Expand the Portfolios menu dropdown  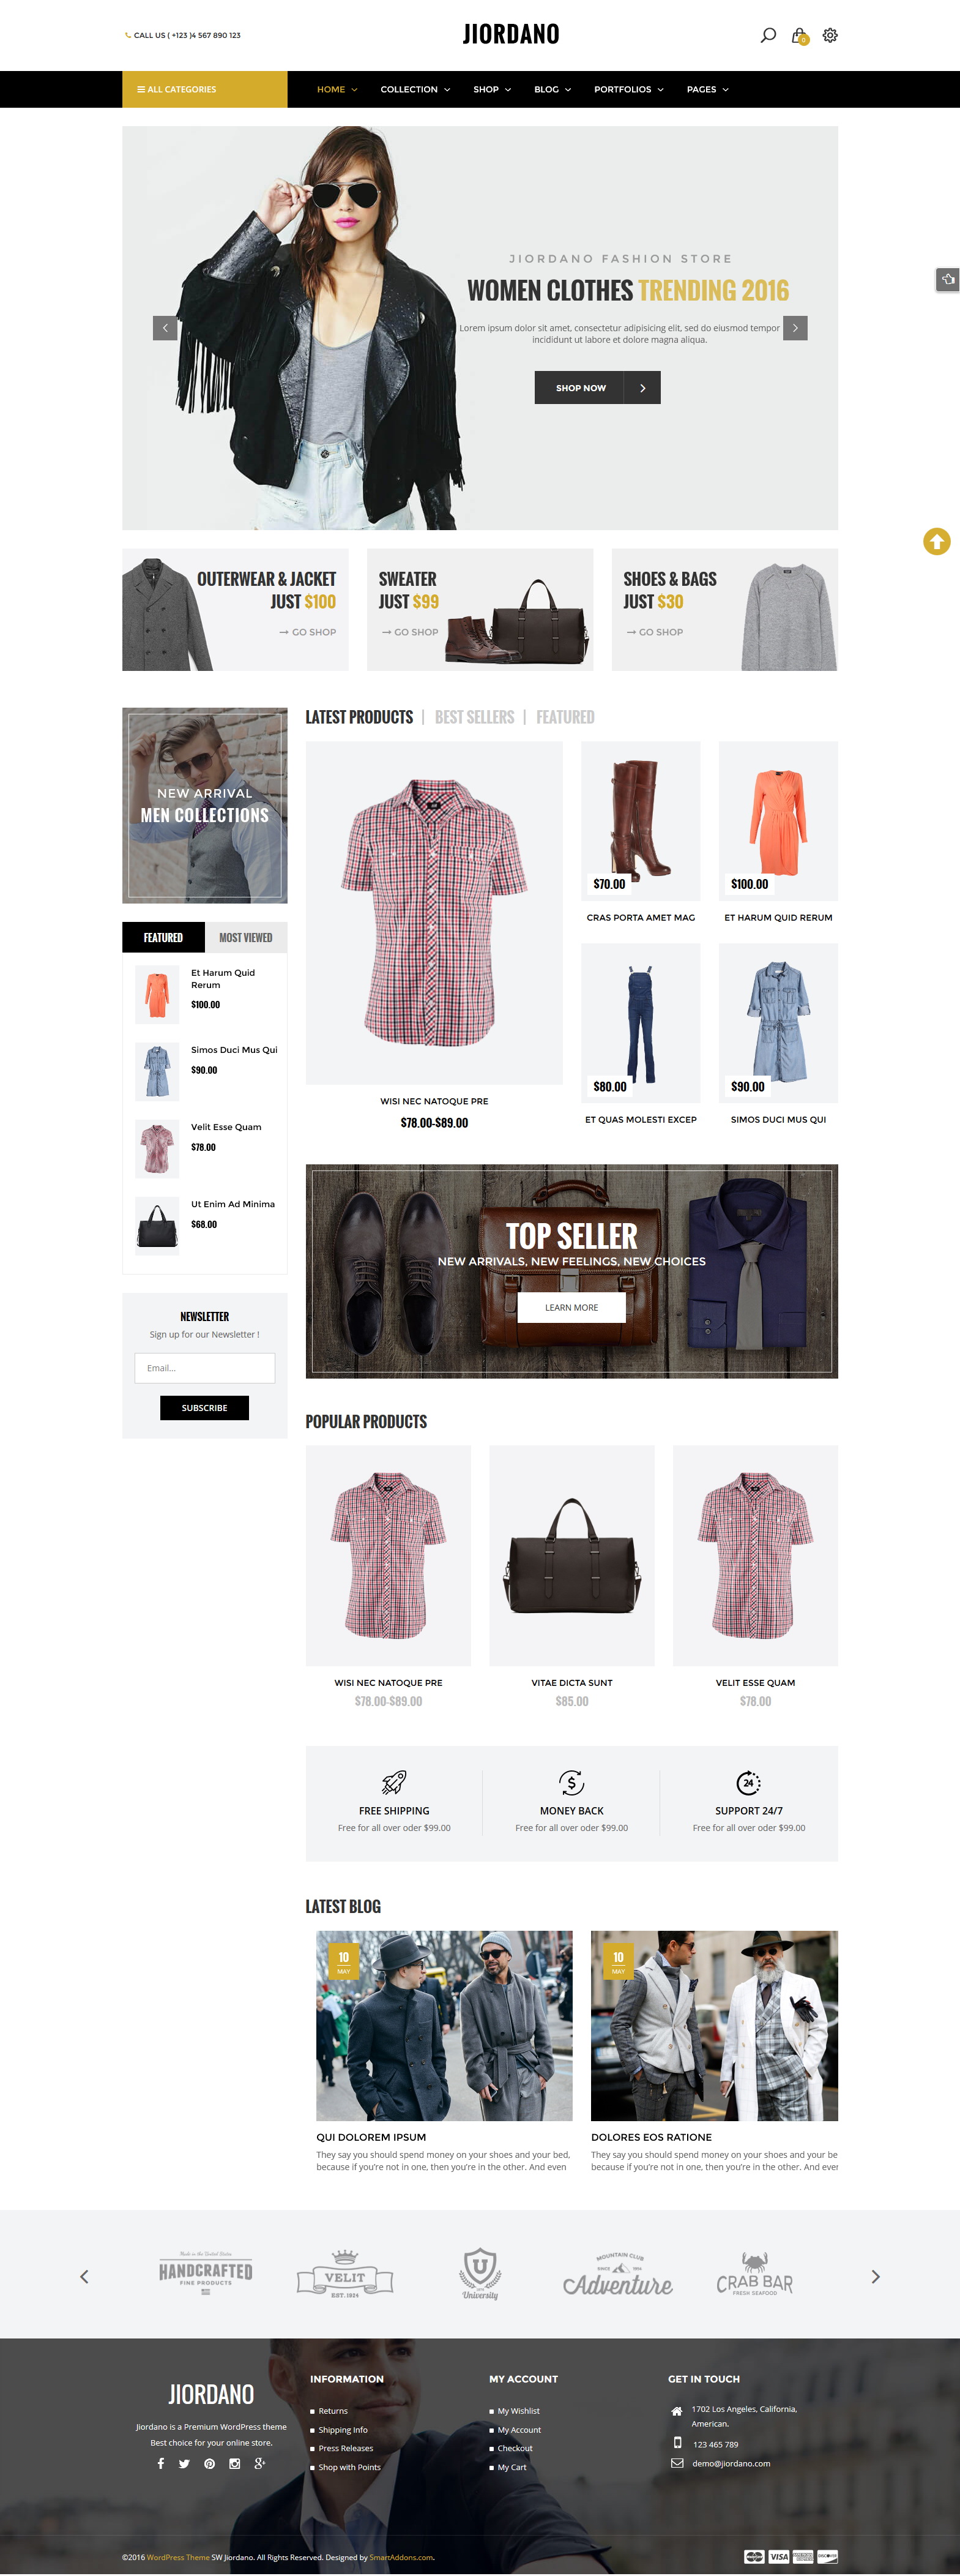[x=628, y=90]
